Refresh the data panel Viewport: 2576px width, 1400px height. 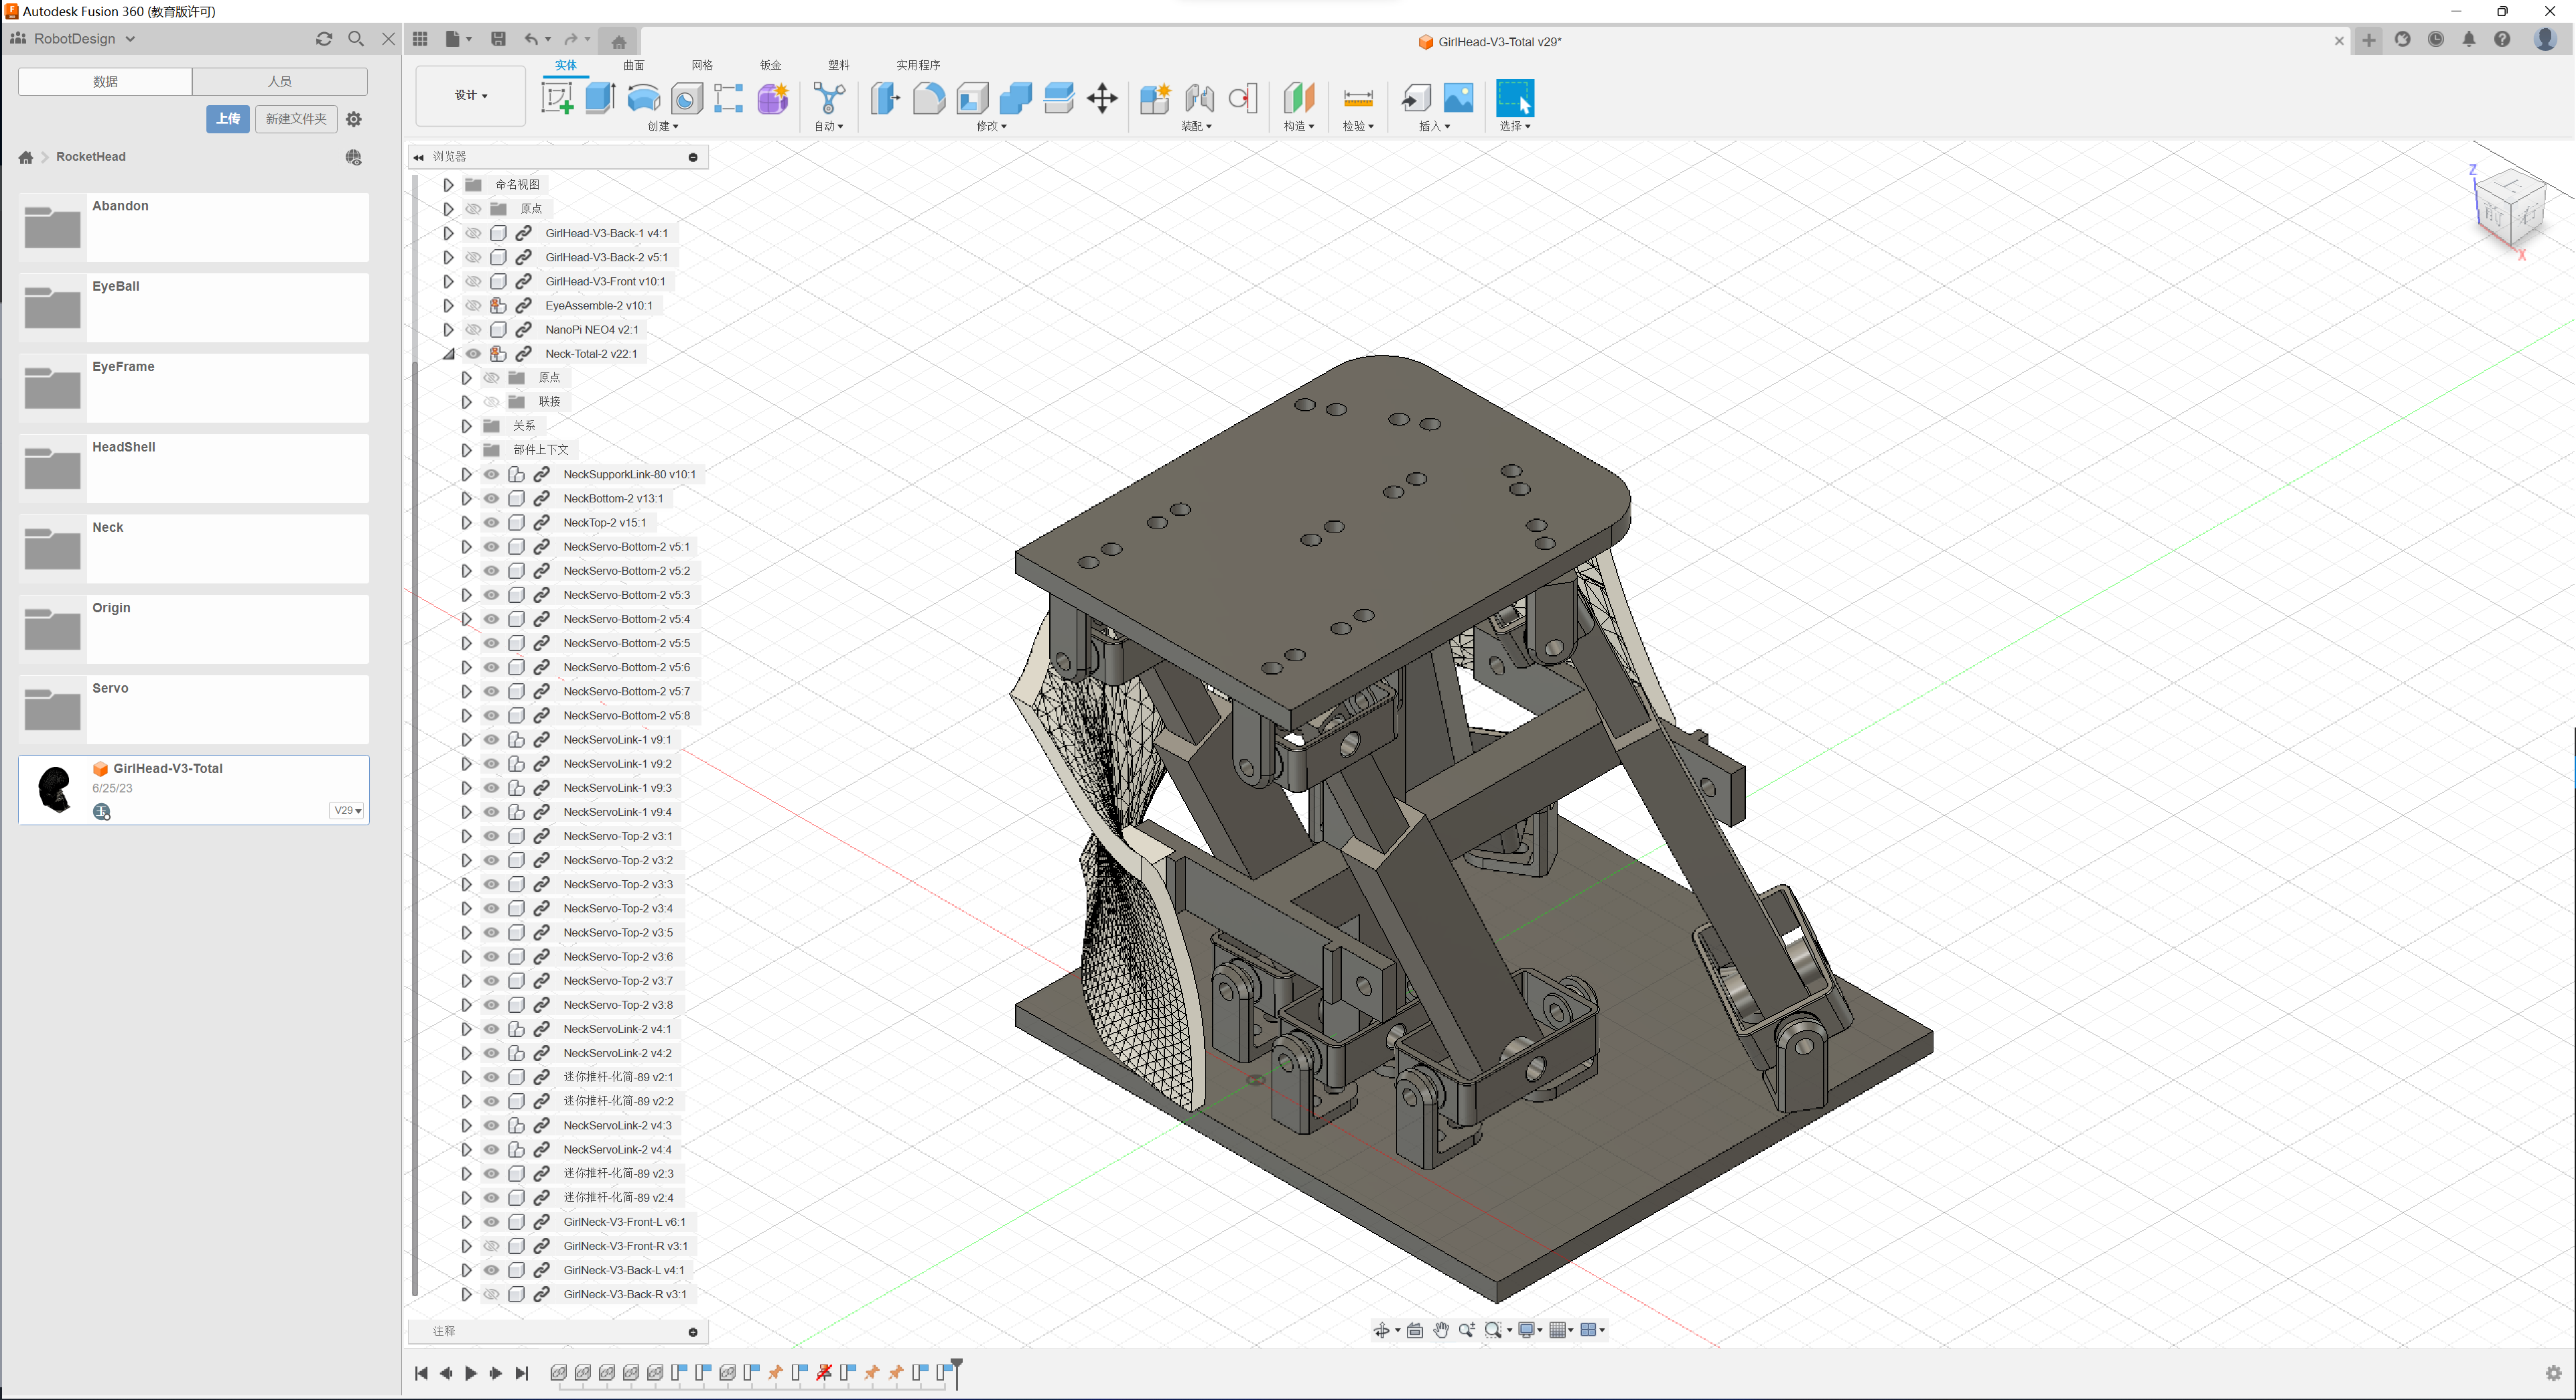coord(324,39)
